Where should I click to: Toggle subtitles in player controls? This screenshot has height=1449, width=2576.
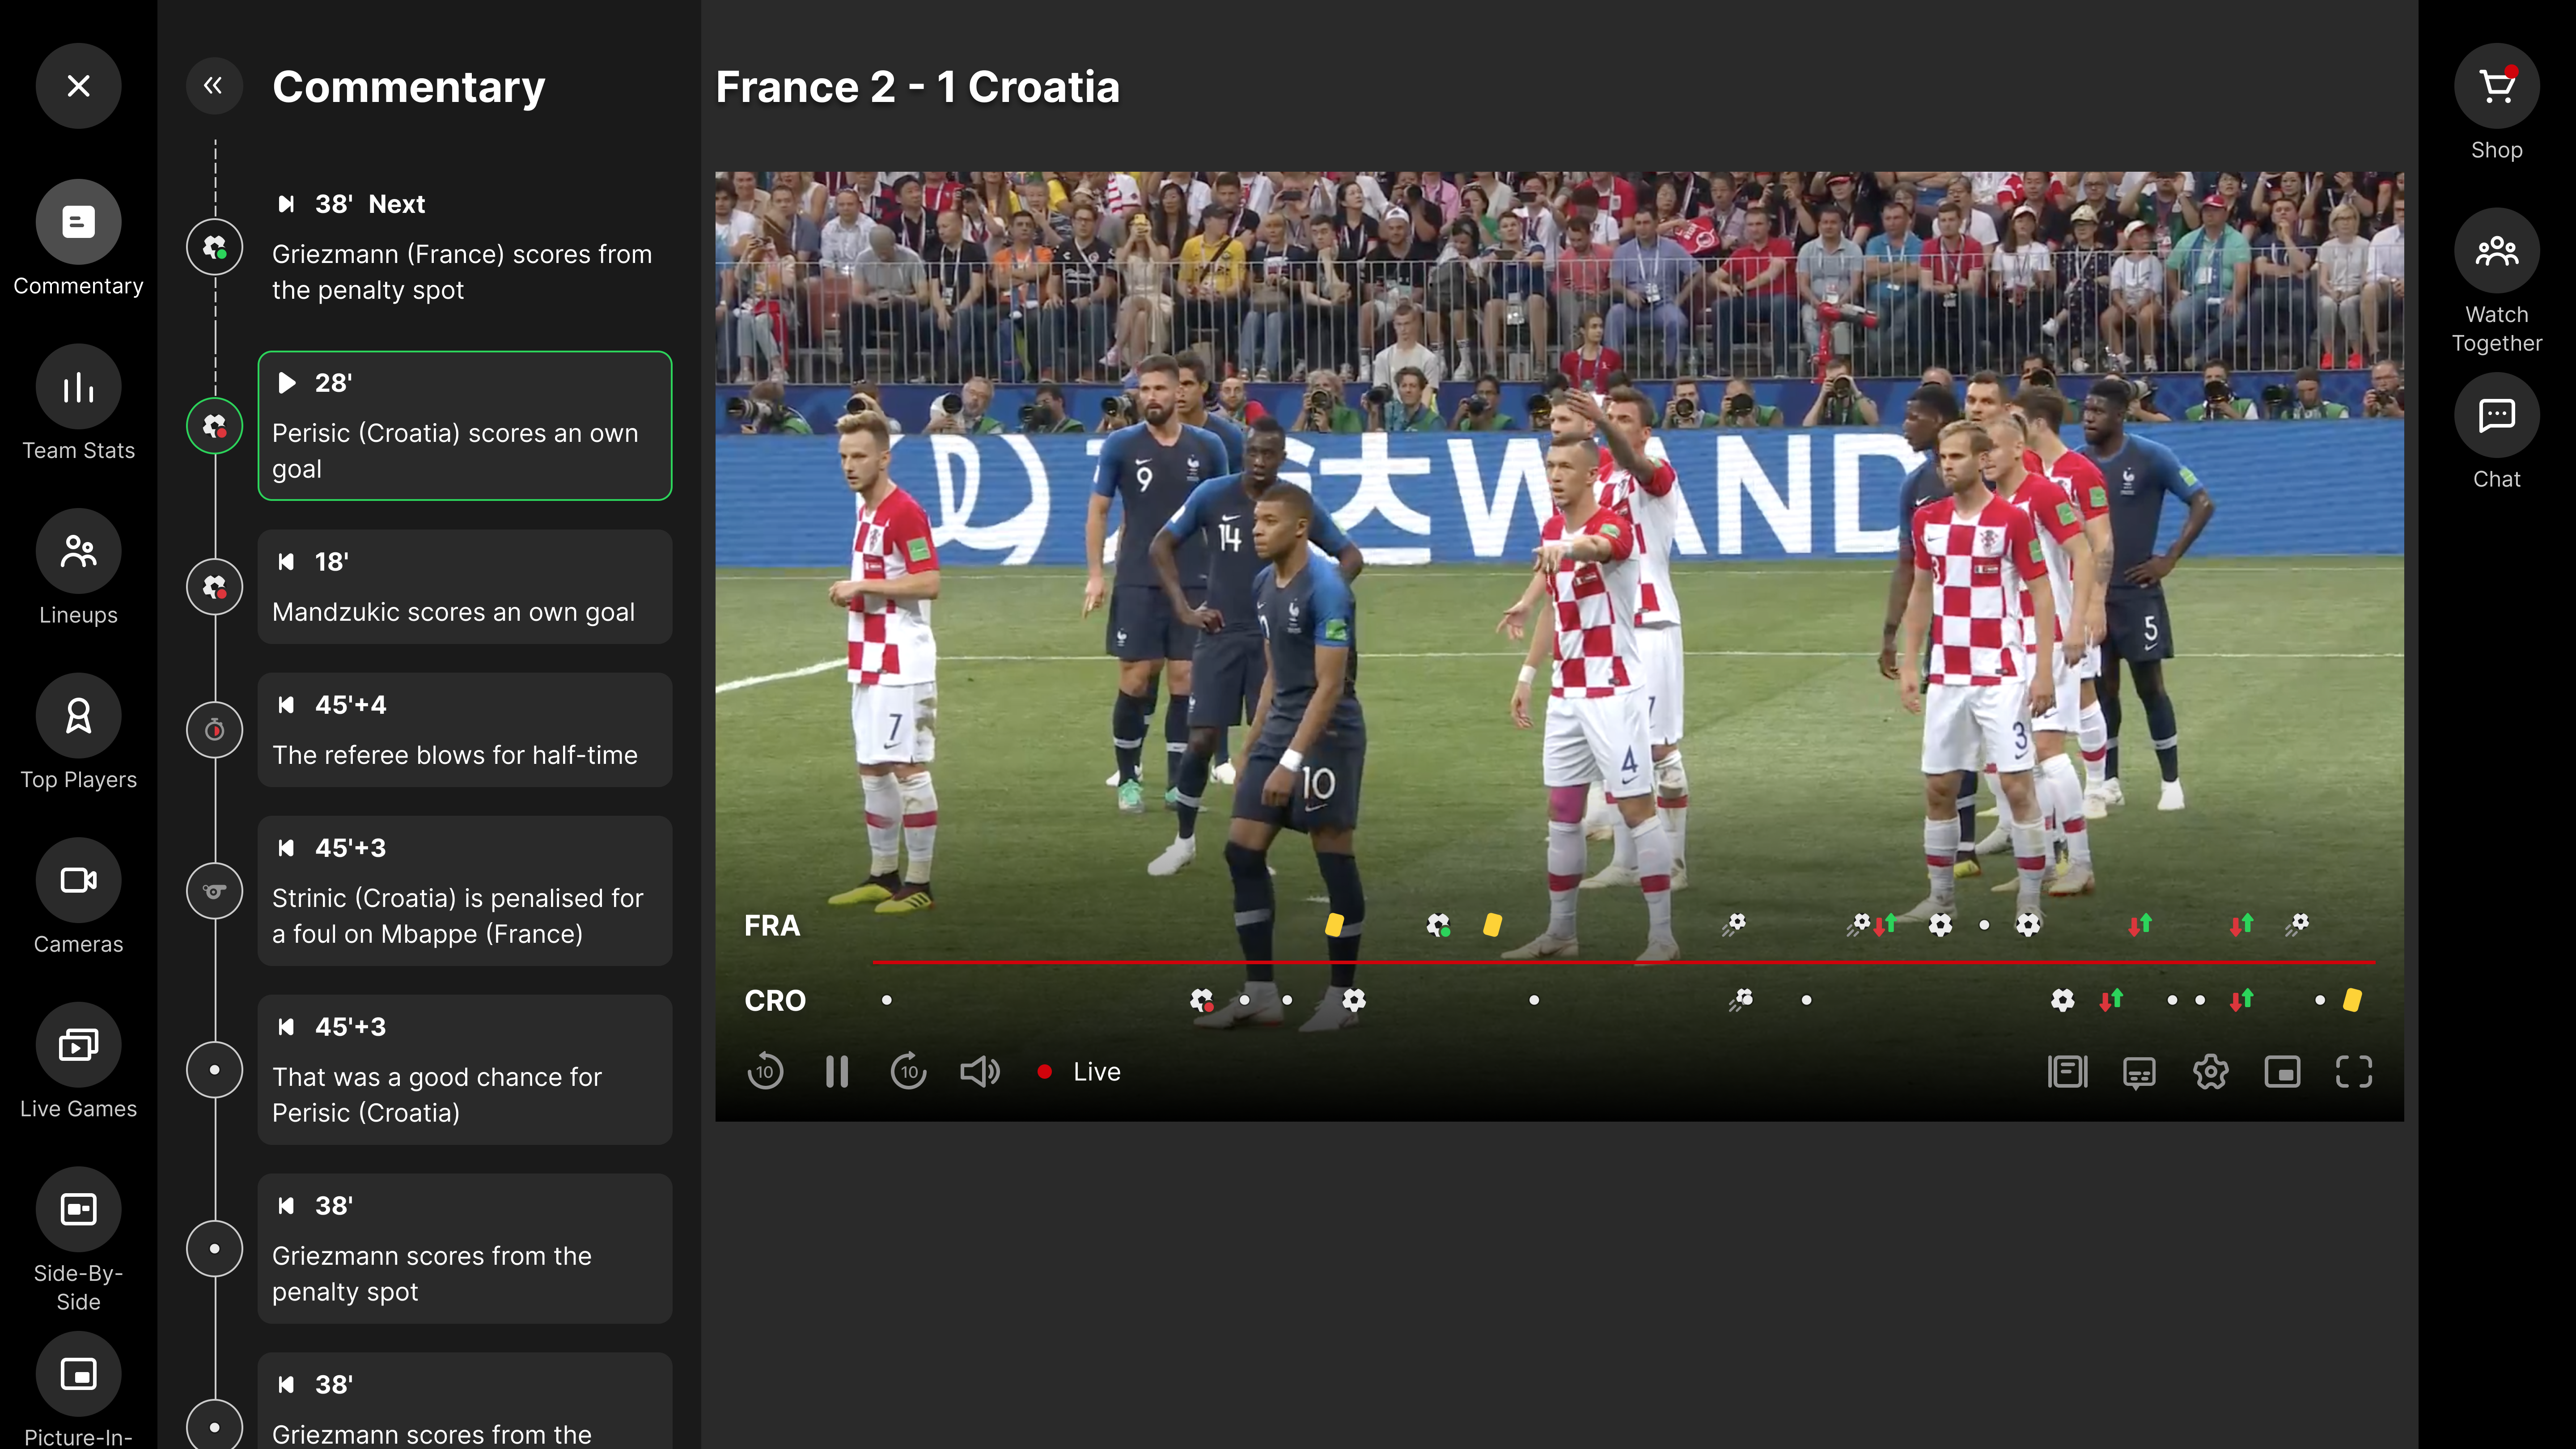(2139, 1072)
